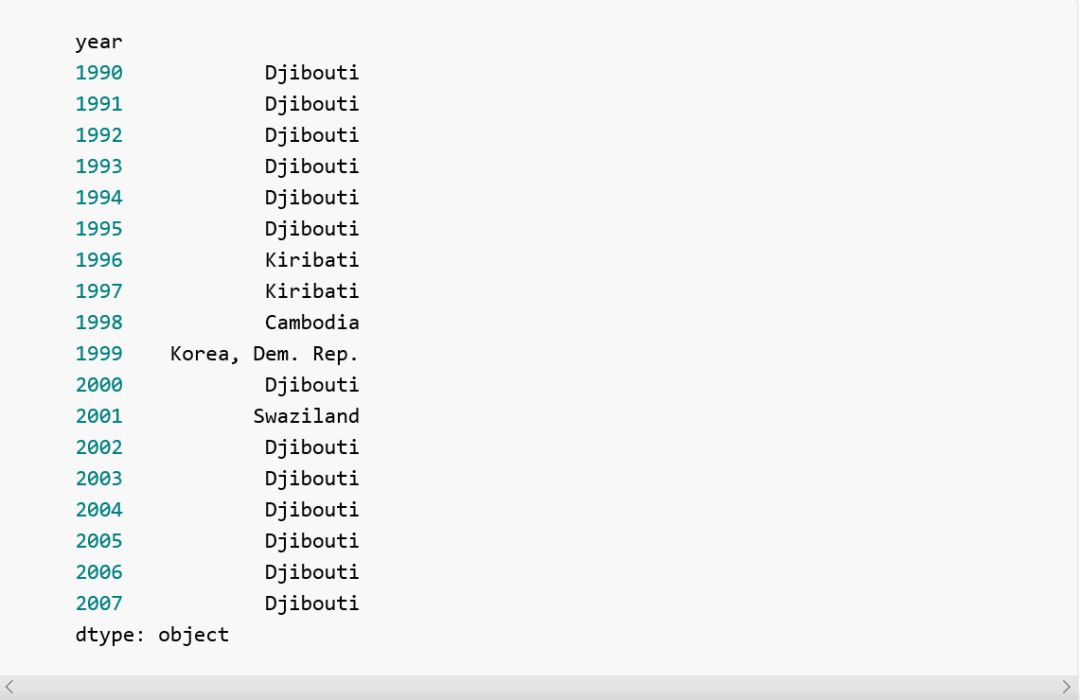The height and width of the screenshot is (700, 1080).
Task: Click the Djibouti value for 1995
Action: pos(312,229)
